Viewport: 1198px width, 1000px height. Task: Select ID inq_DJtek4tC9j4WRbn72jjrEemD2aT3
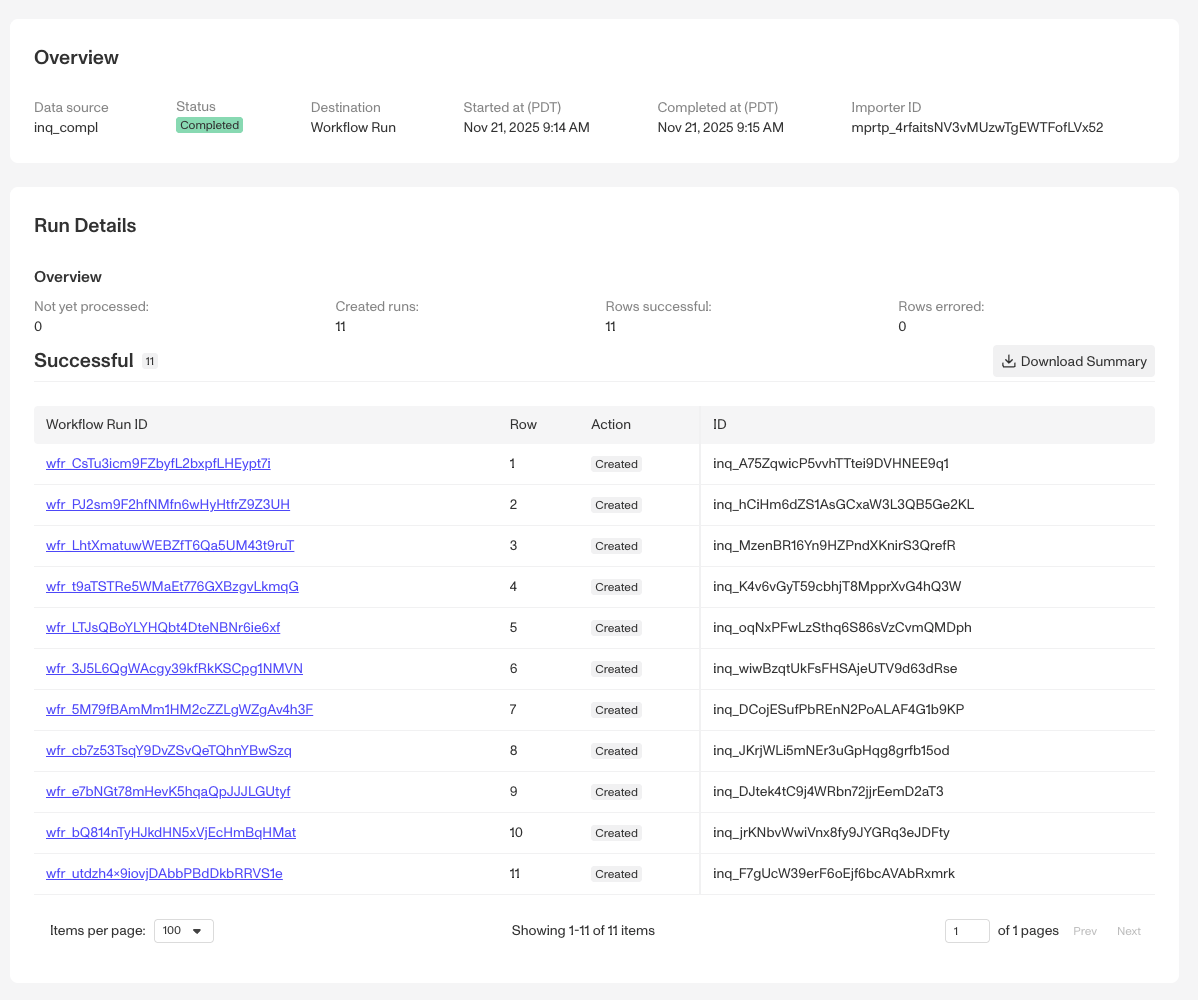click(828, 791)
